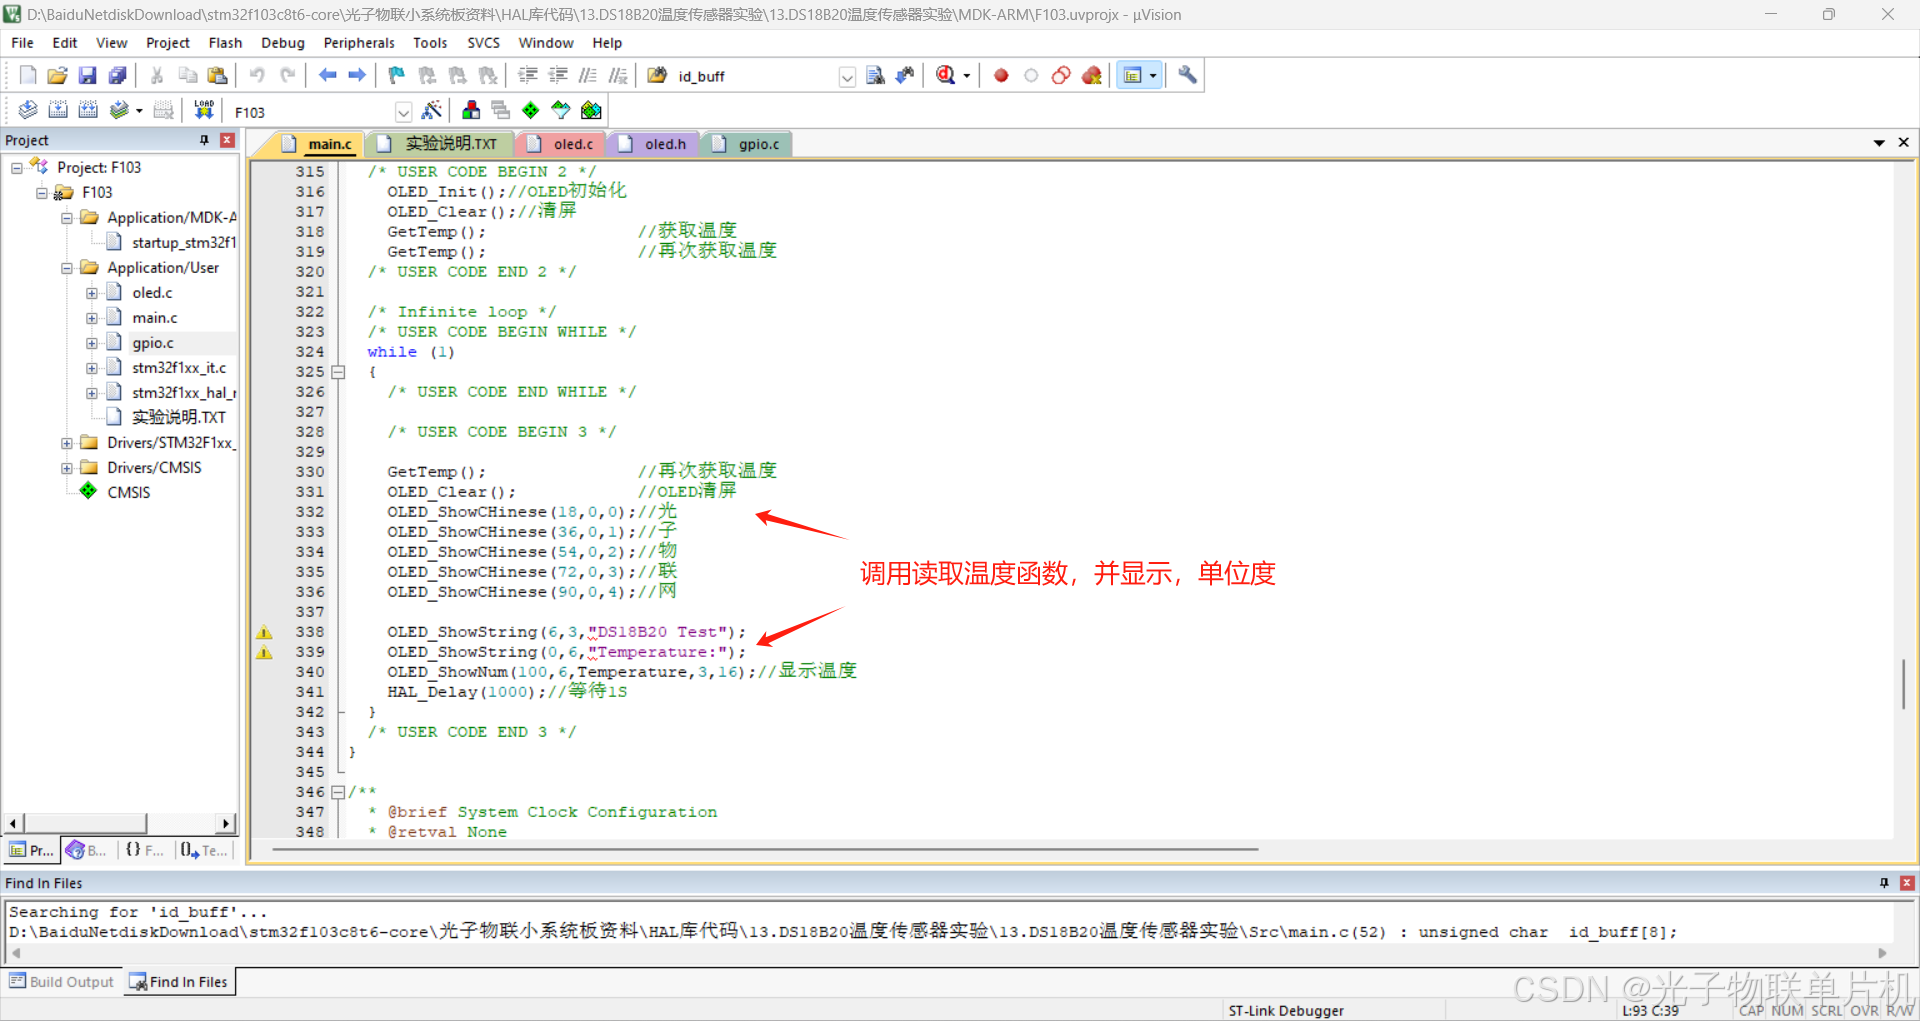Expand the Drivers/CMSIS folder
Viewport: 1920px width, 1021px height.
[67, 468]
